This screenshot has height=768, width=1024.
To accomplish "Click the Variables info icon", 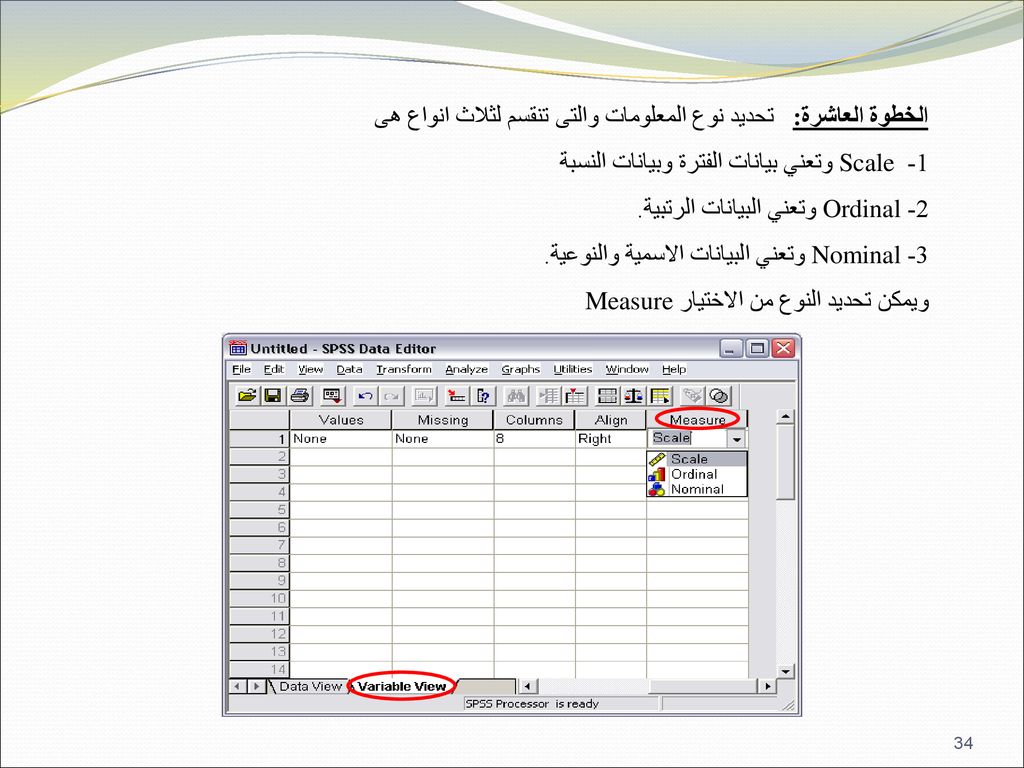I will click(484, 396).
